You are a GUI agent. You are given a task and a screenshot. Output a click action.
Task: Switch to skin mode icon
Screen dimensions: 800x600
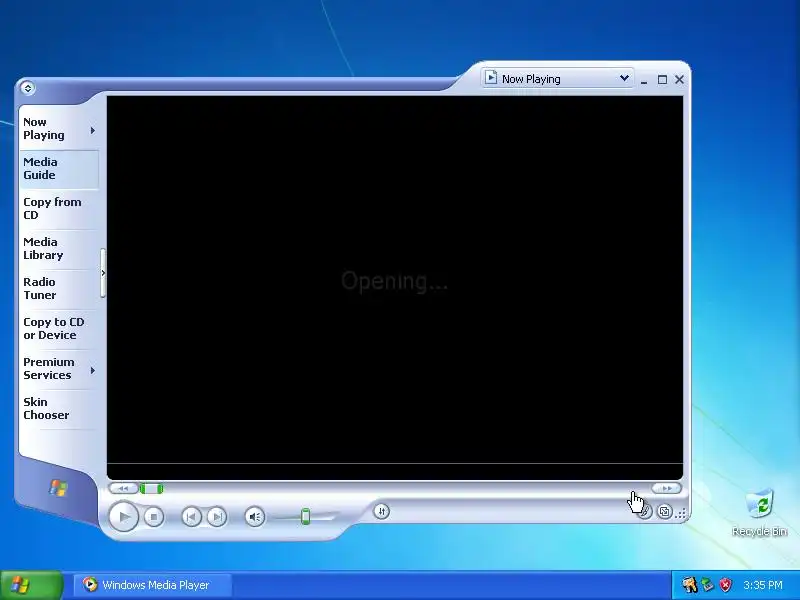pyautogui.click(x=664, y=511)
